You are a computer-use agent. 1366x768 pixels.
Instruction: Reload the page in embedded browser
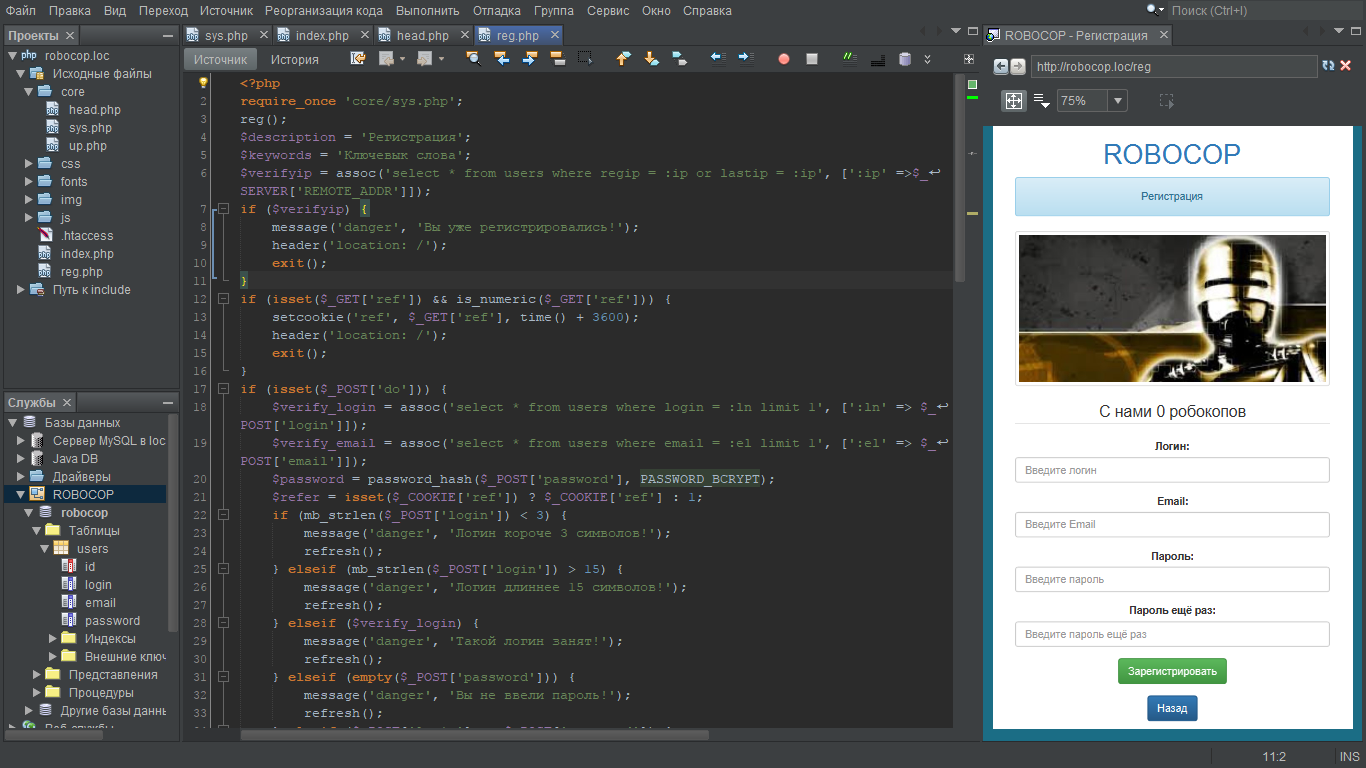coord(1328,66)
